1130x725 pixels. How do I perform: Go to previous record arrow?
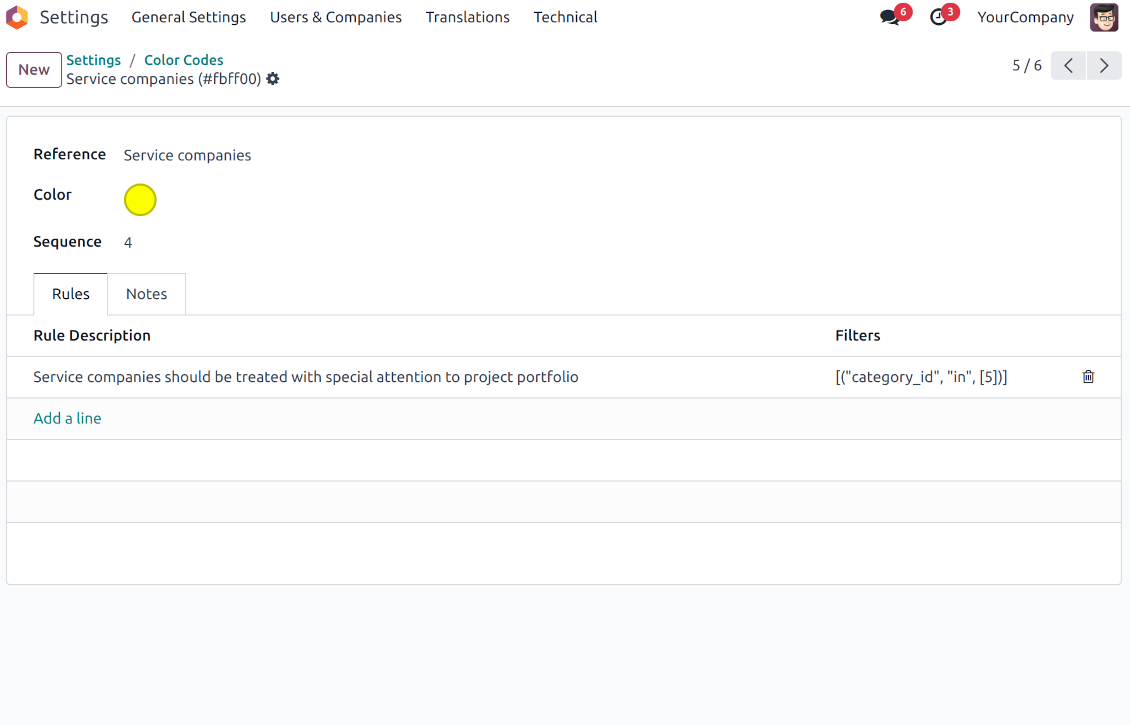[x=1068, y=66]
